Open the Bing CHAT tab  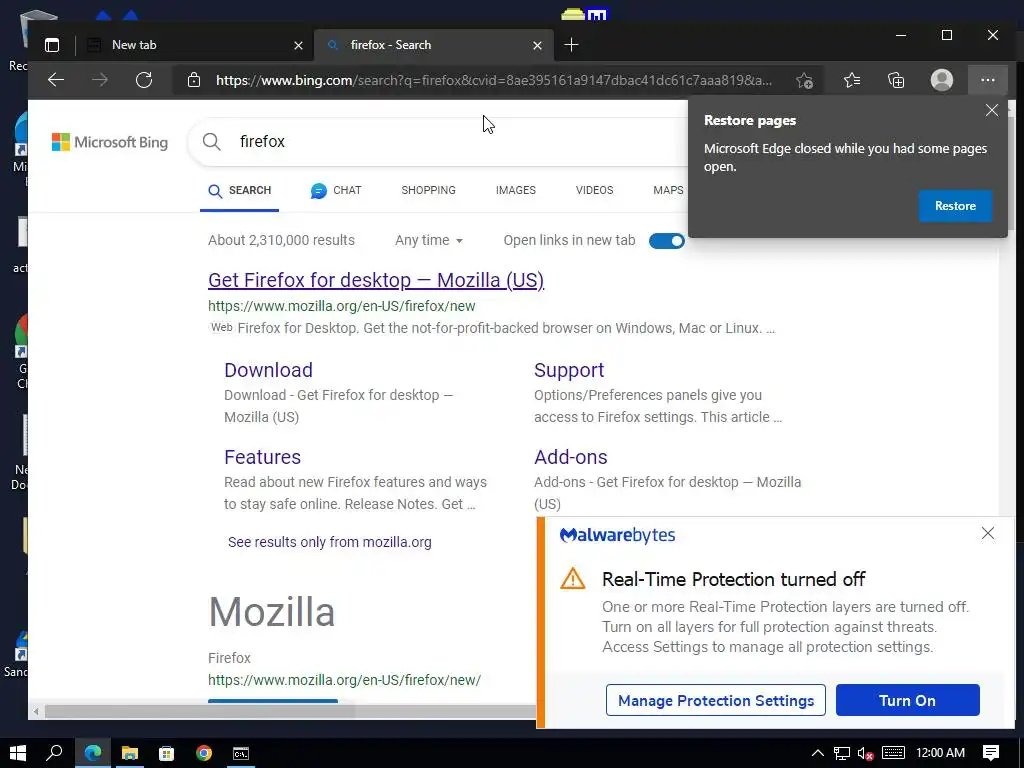[x=336, y=191]
